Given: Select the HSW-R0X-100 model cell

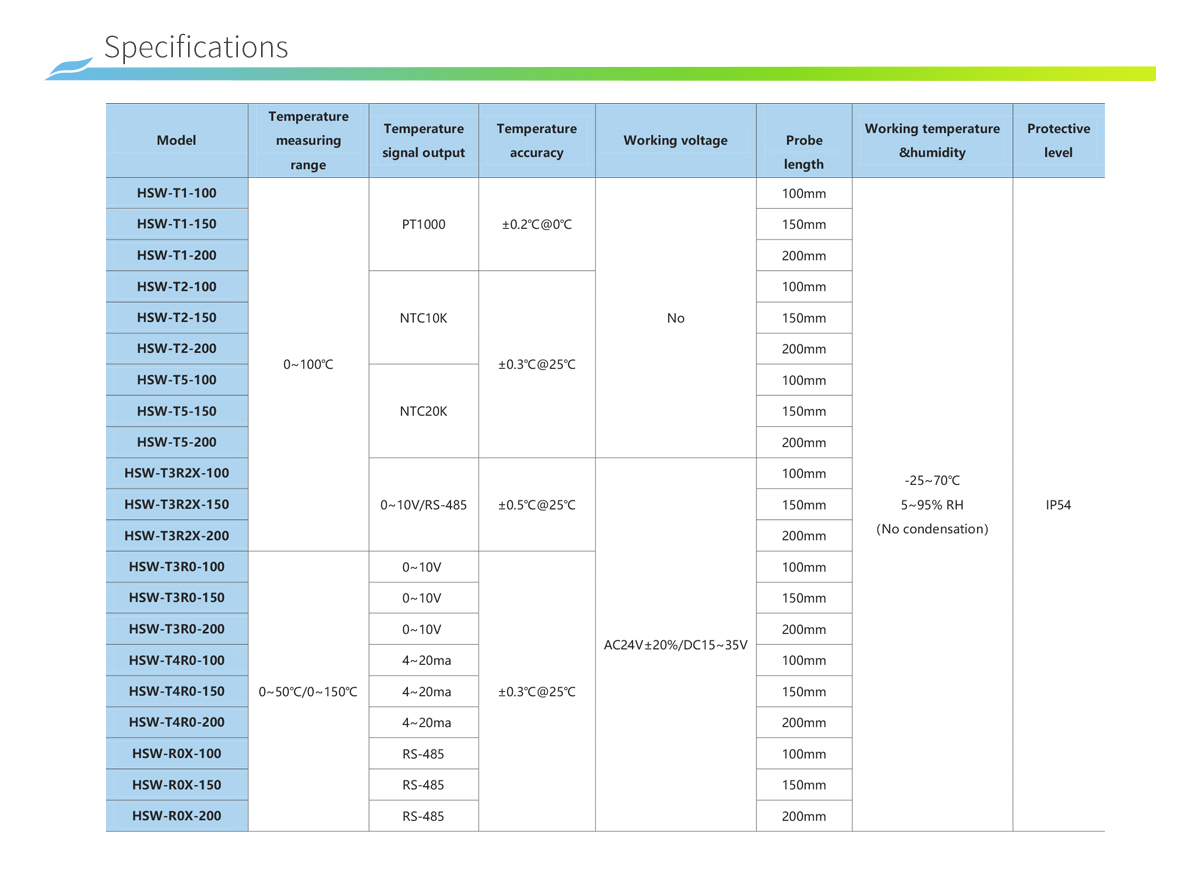Looking at the screenshot, I should coord(176,754).
